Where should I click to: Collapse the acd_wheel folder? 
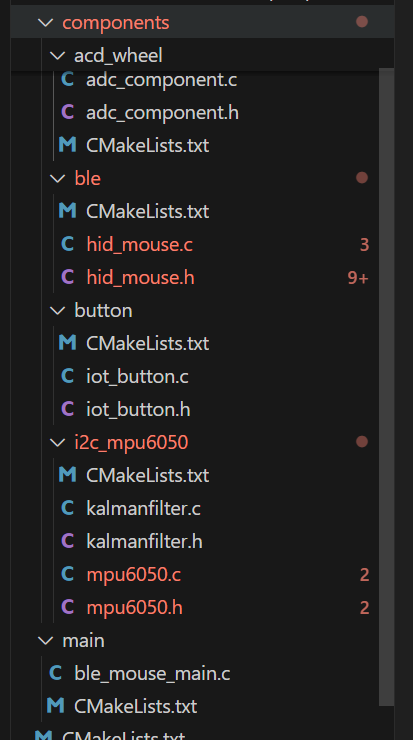(x=57, y=56)
